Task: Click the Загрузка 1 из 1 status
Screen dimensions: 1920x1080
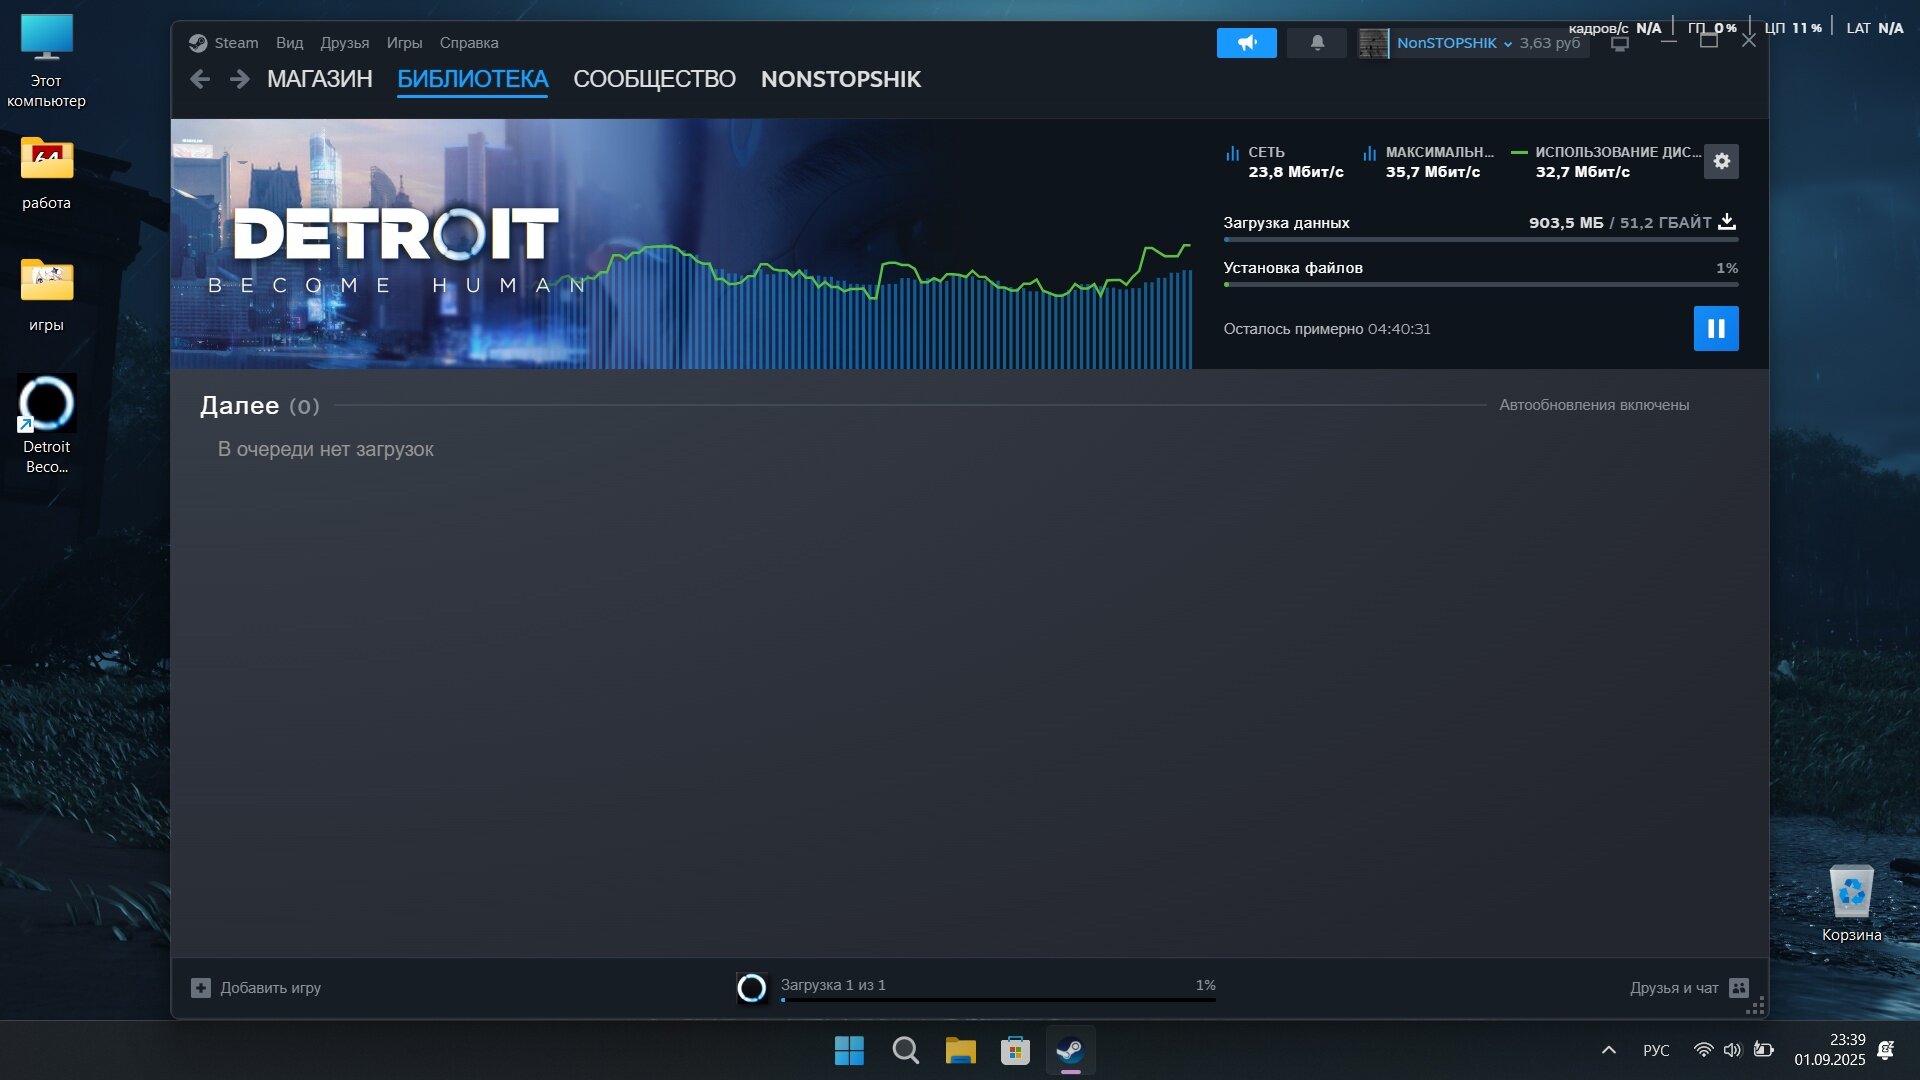Action: click(832, 984)
